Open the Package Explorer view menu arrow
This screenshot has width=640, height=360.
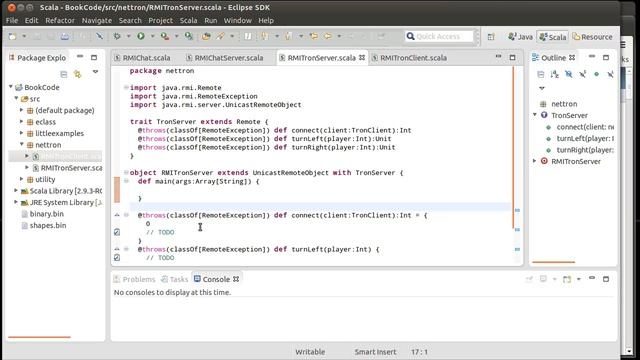(96, 72)
